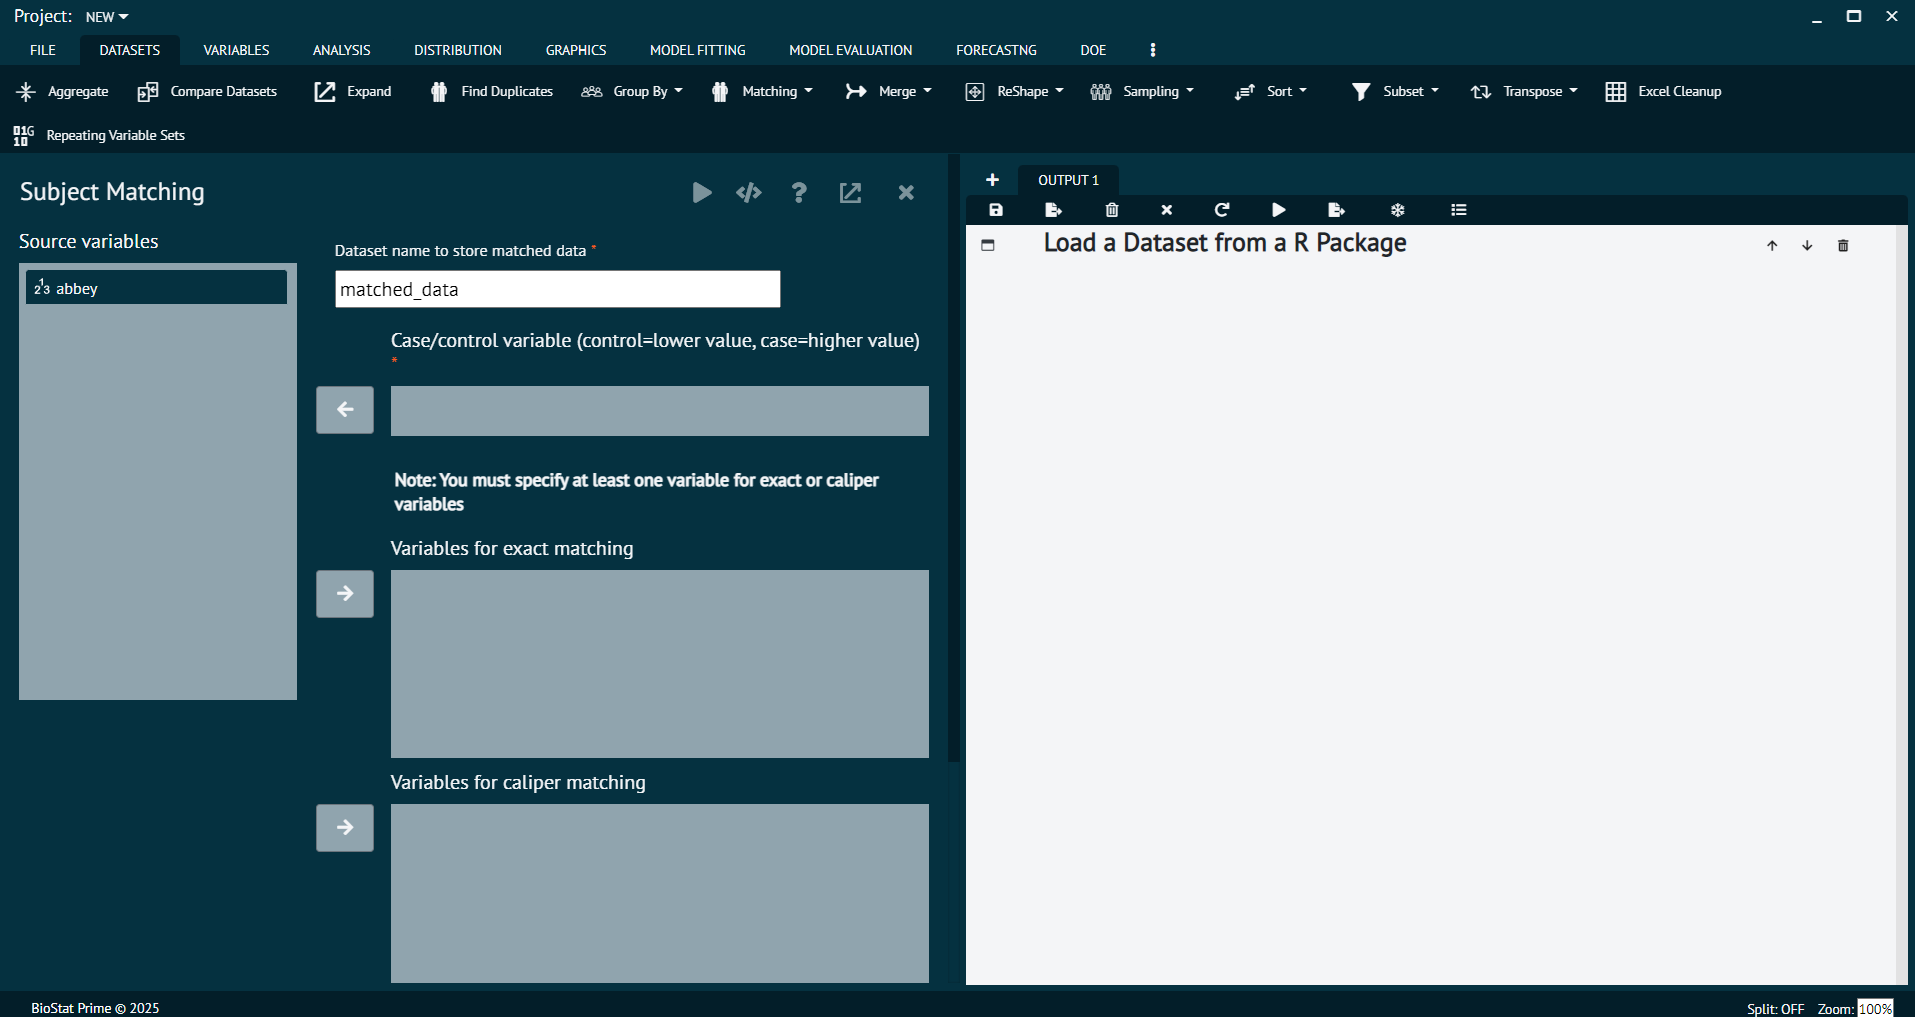
Task: Freeze the output with the snowflake icon
Action: 1397,210
